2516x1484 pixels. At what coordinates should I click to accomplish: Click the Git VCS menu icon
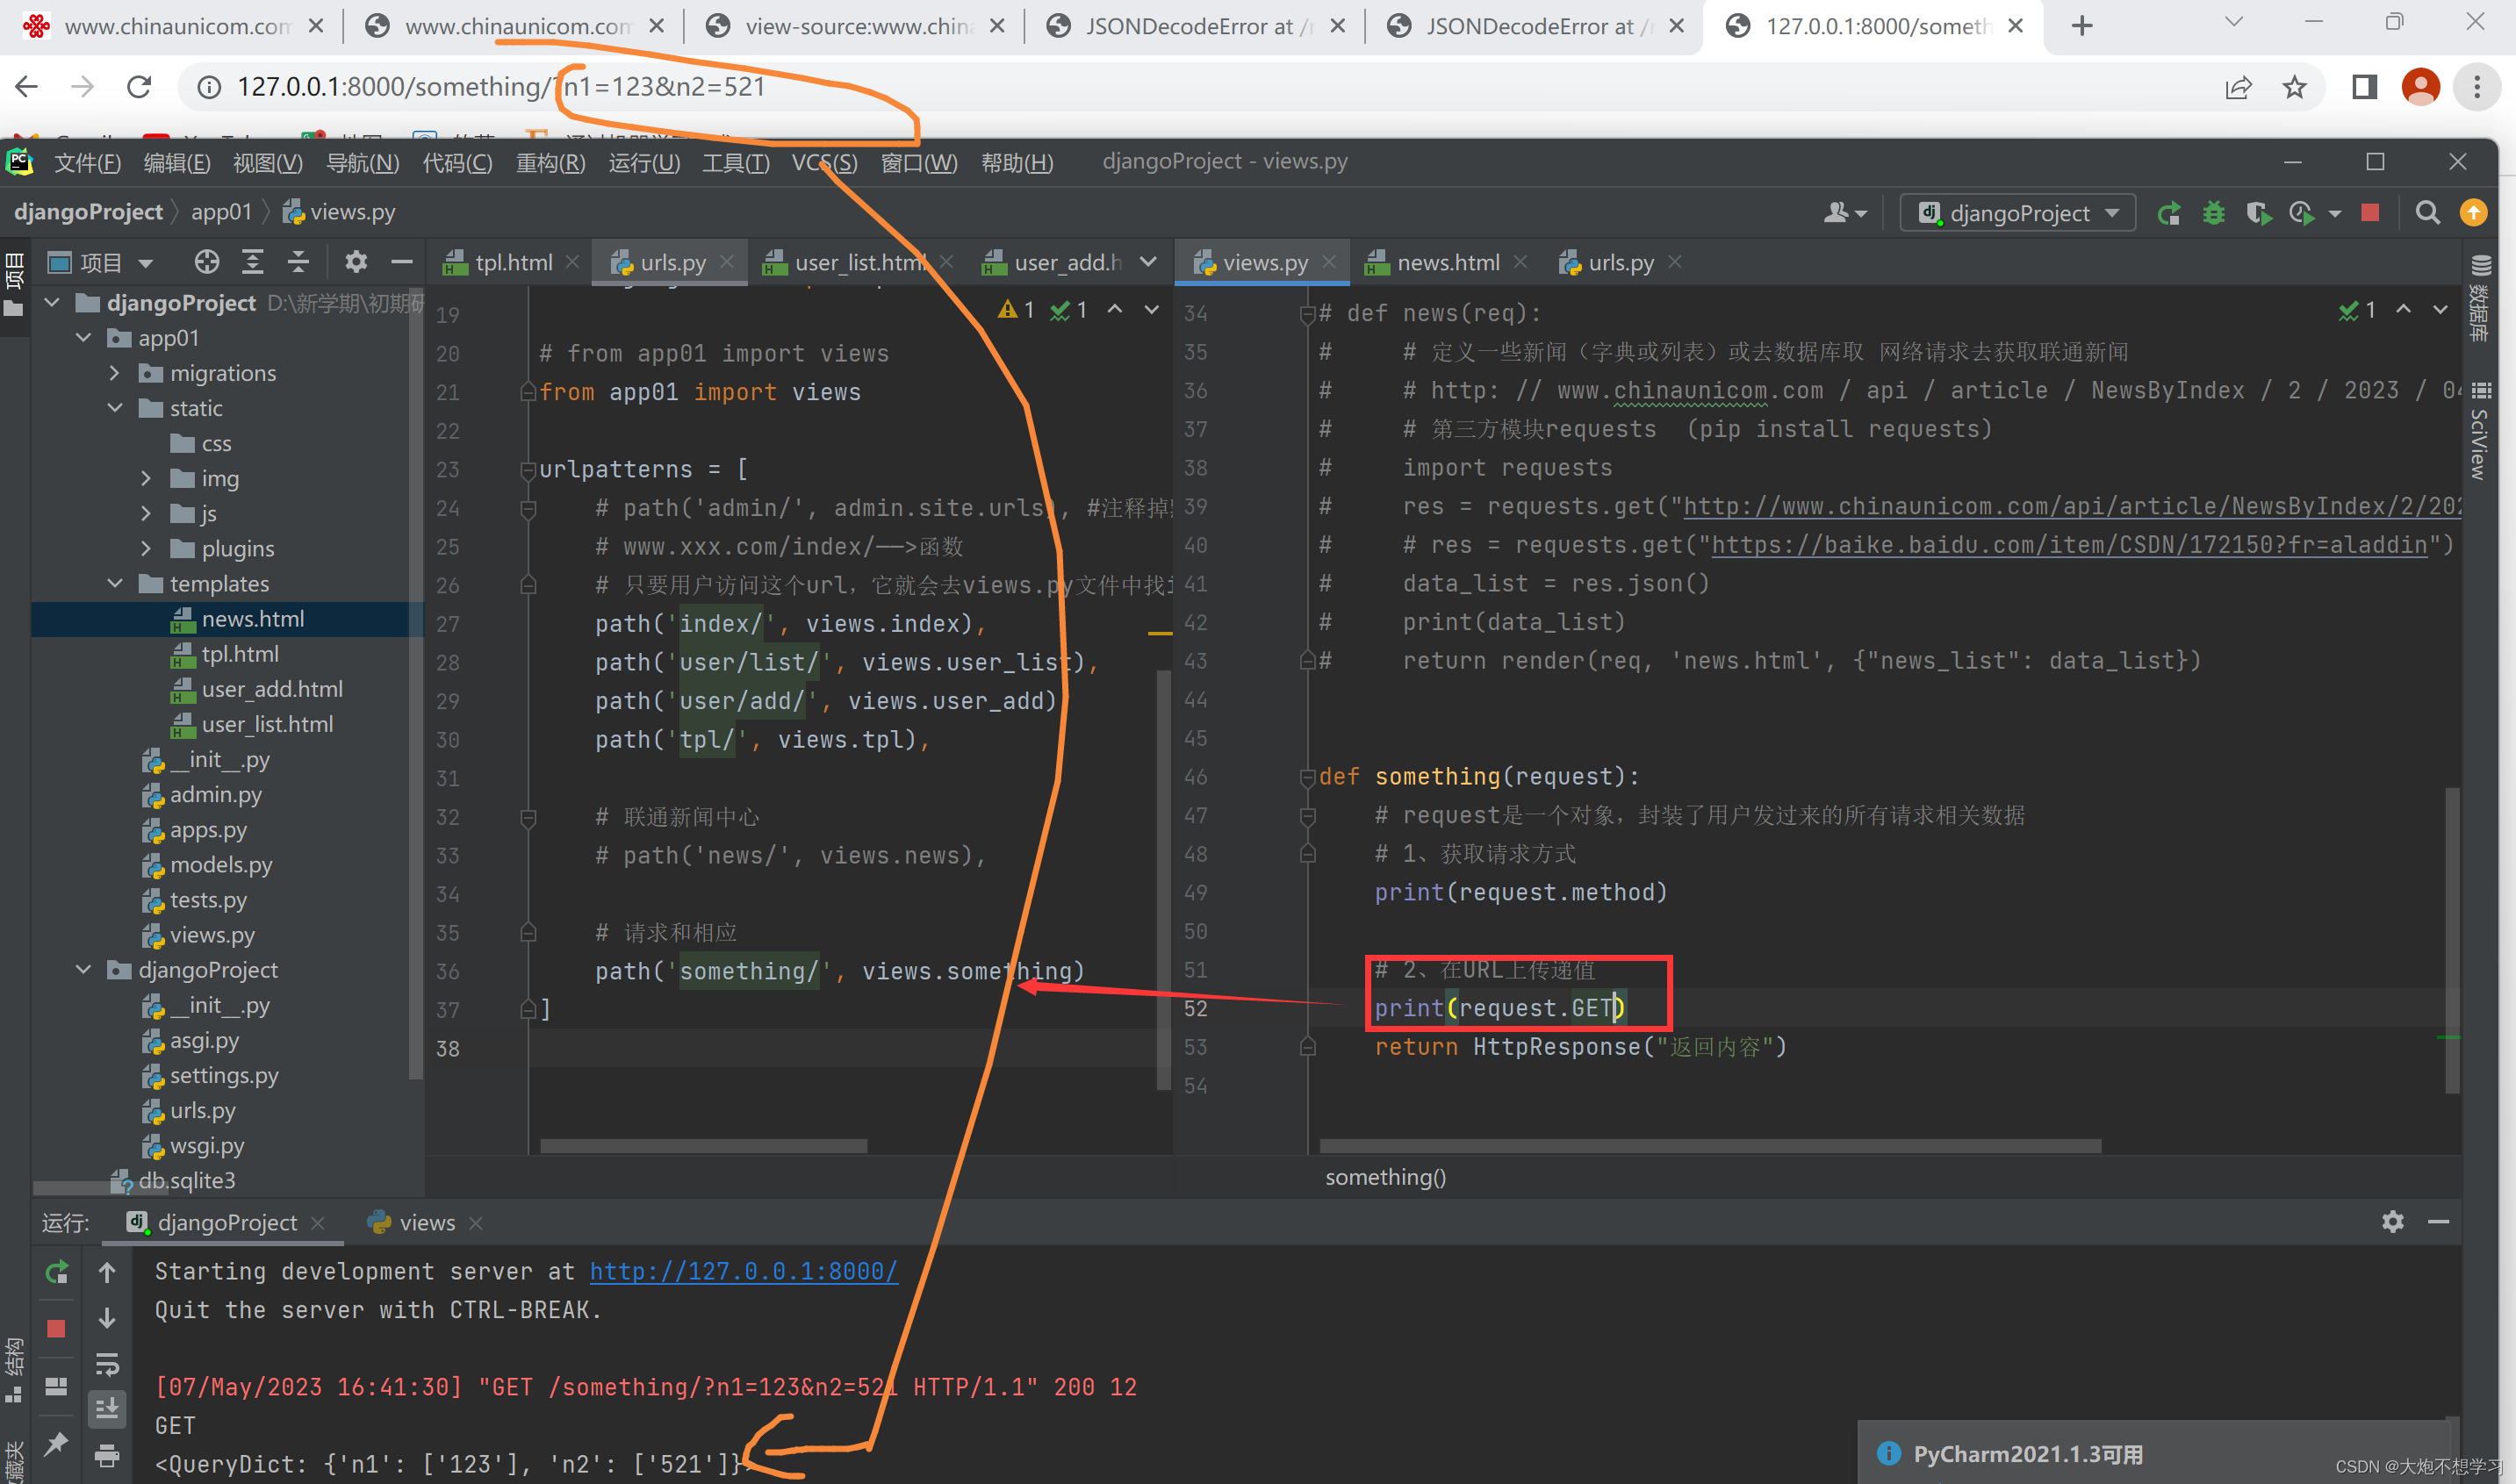822,162
